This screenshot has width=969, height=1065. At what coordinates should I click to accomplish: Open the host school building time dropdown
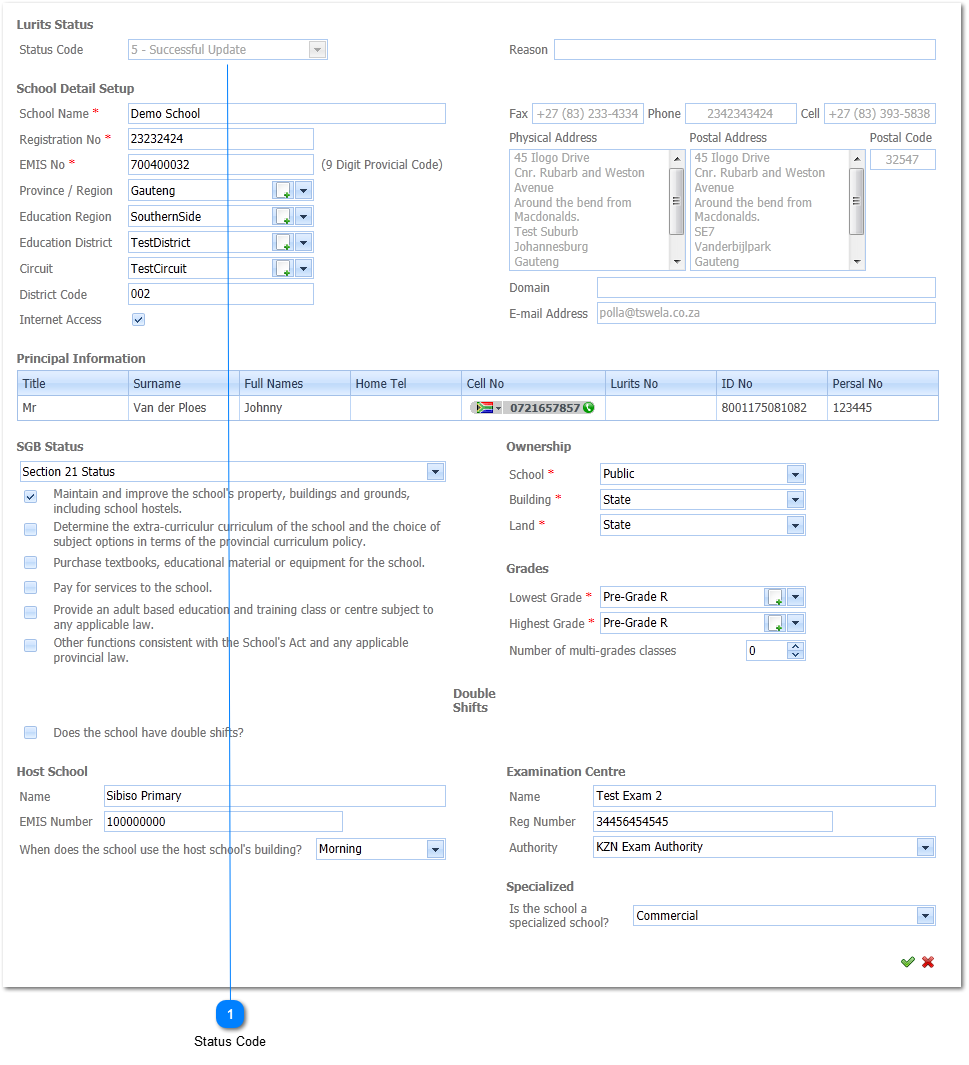(x=435, y=849)
